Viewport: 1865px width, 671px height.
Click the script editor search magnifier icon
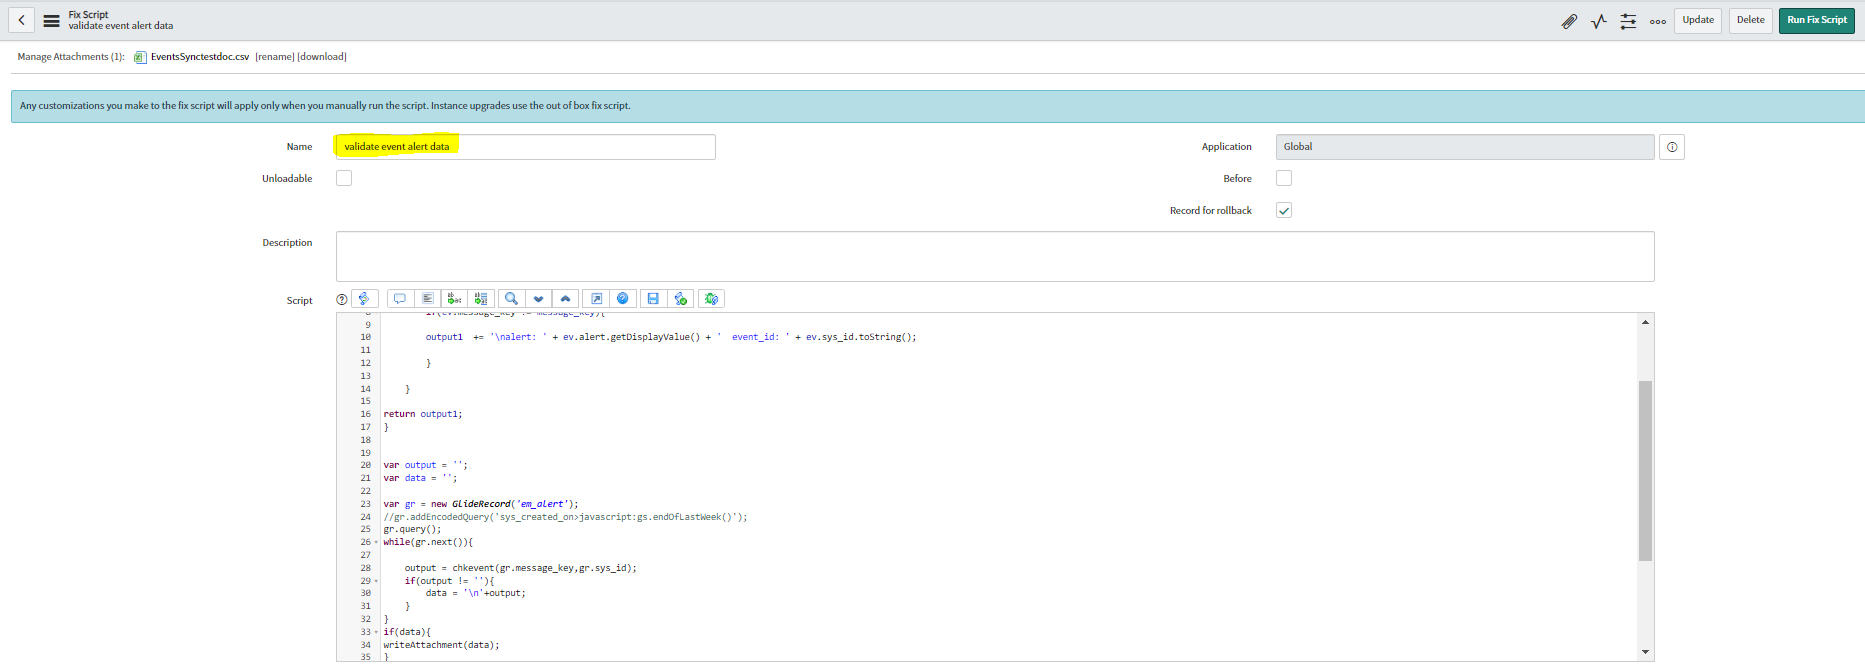click(x=511, y=299)
